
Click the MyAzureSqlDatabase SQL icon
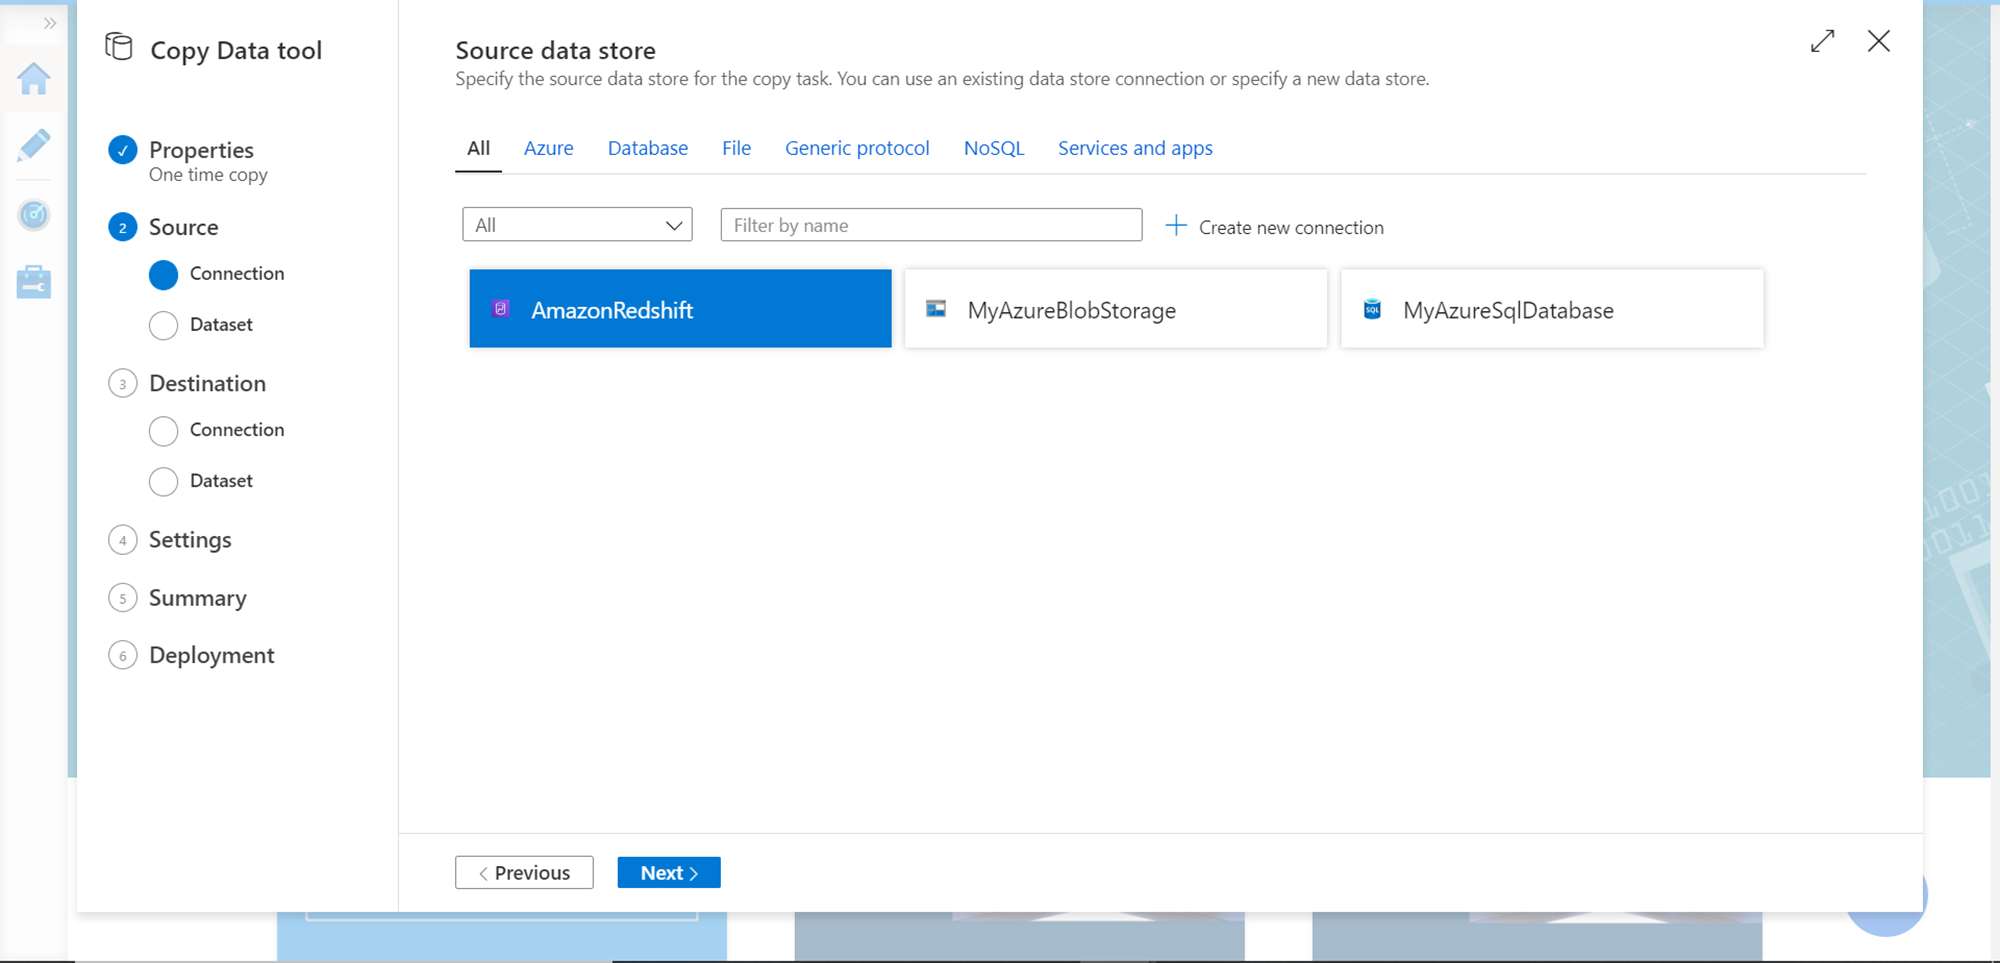click(x=1373, y=309)
